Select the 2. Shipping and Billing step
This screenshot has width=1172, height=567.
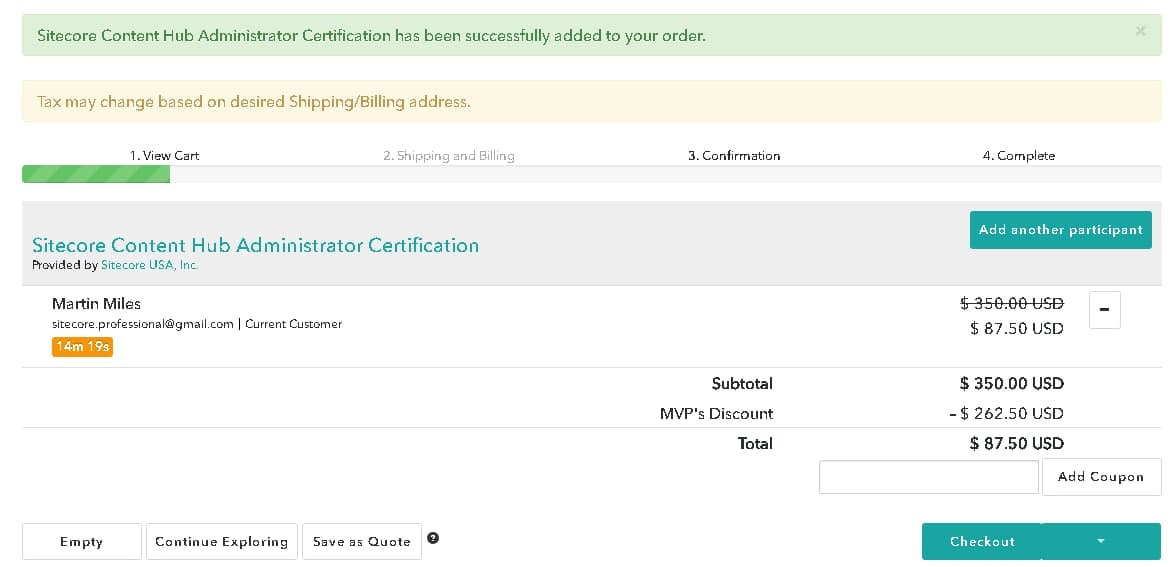pos(448,155)
